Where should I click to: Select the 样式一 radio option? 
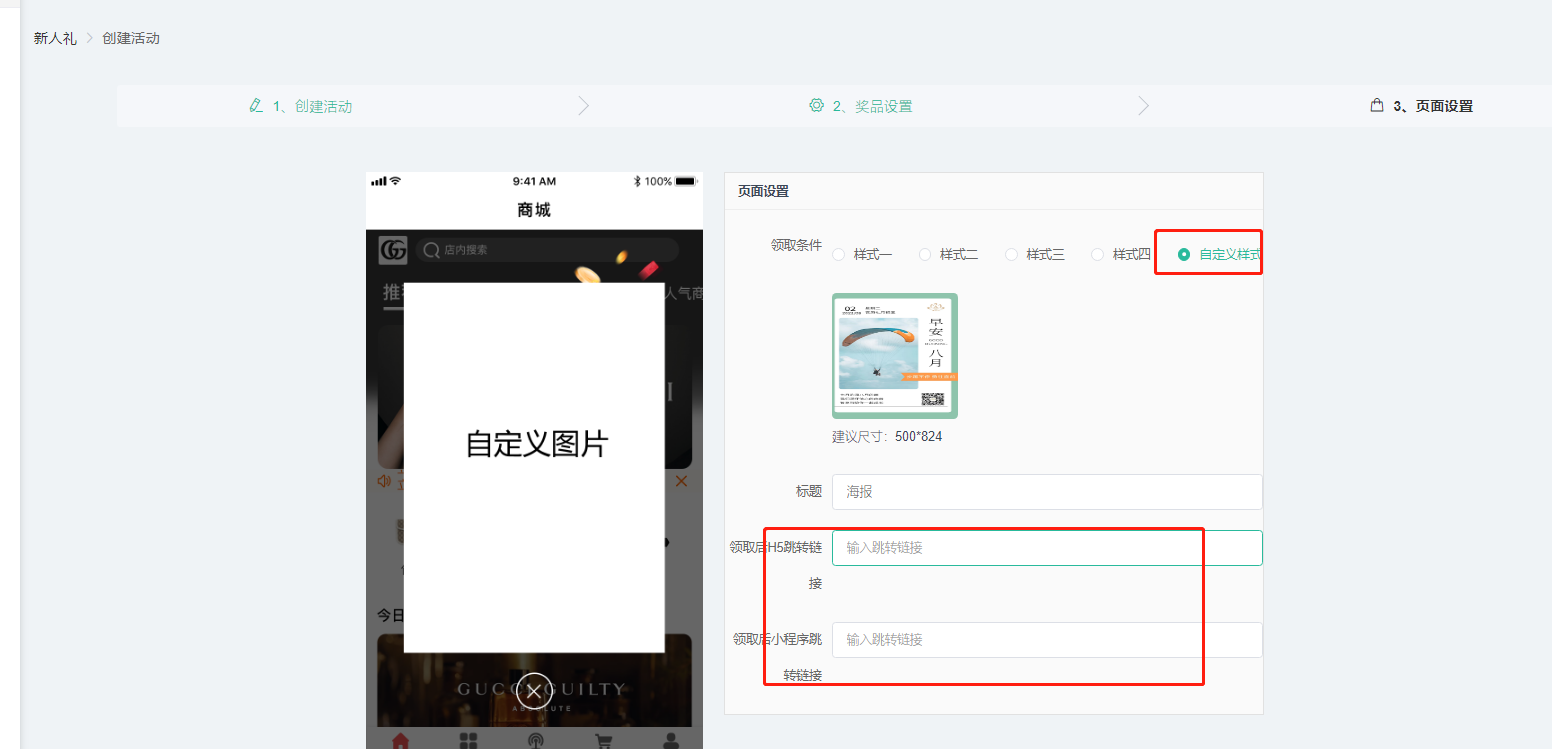(x=838, y=255)
